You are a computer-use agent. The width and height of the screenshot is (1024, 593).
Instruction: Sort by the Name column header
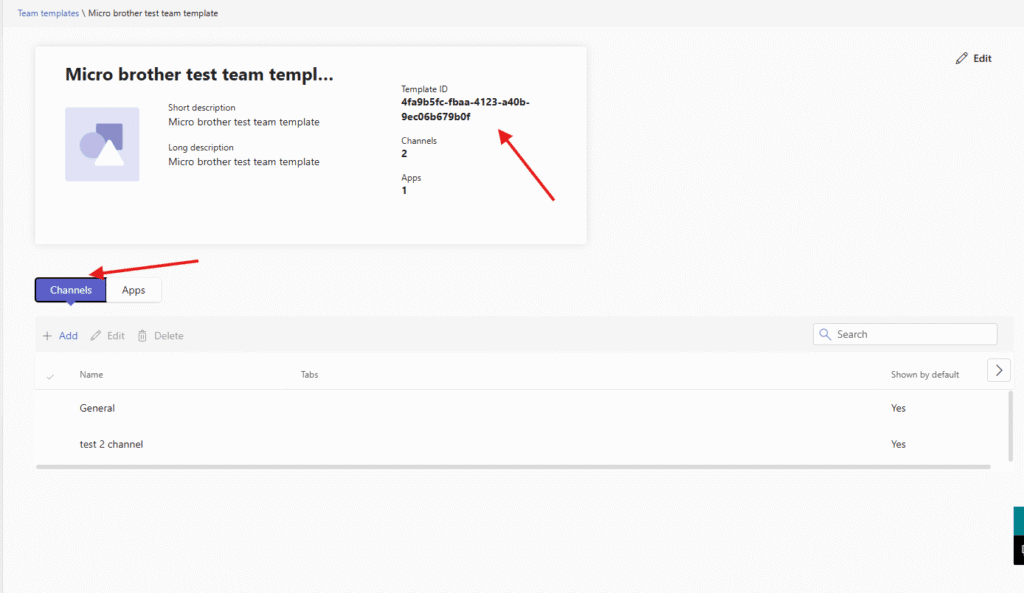tap(91, 375)
